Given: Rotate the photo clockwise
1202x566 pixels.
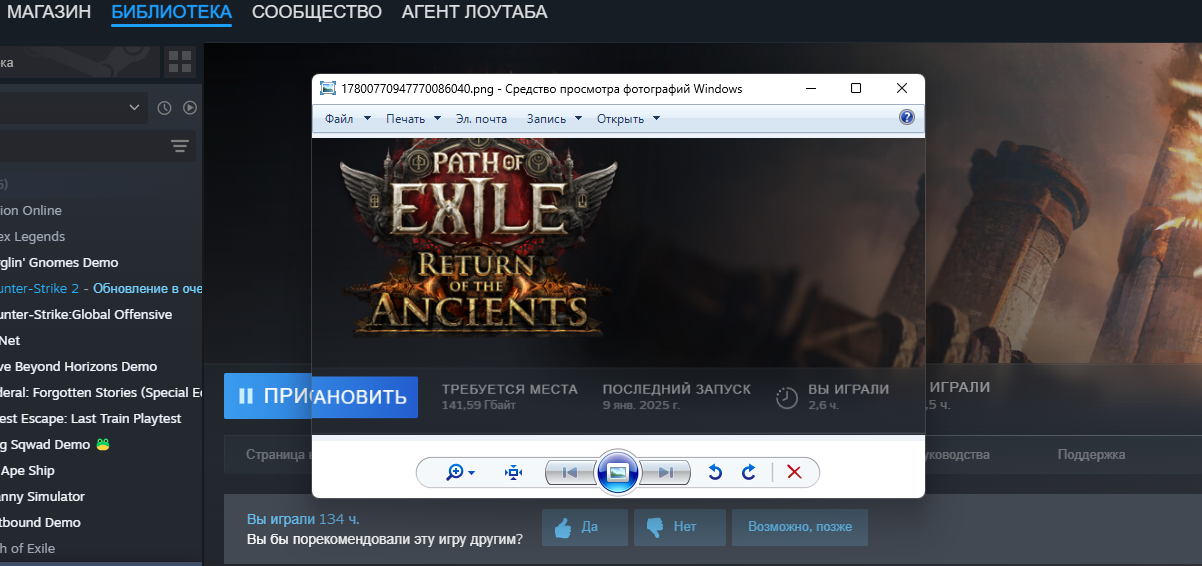Looking at the screenshot, I should pyautogui.click(x=748, y=472).
